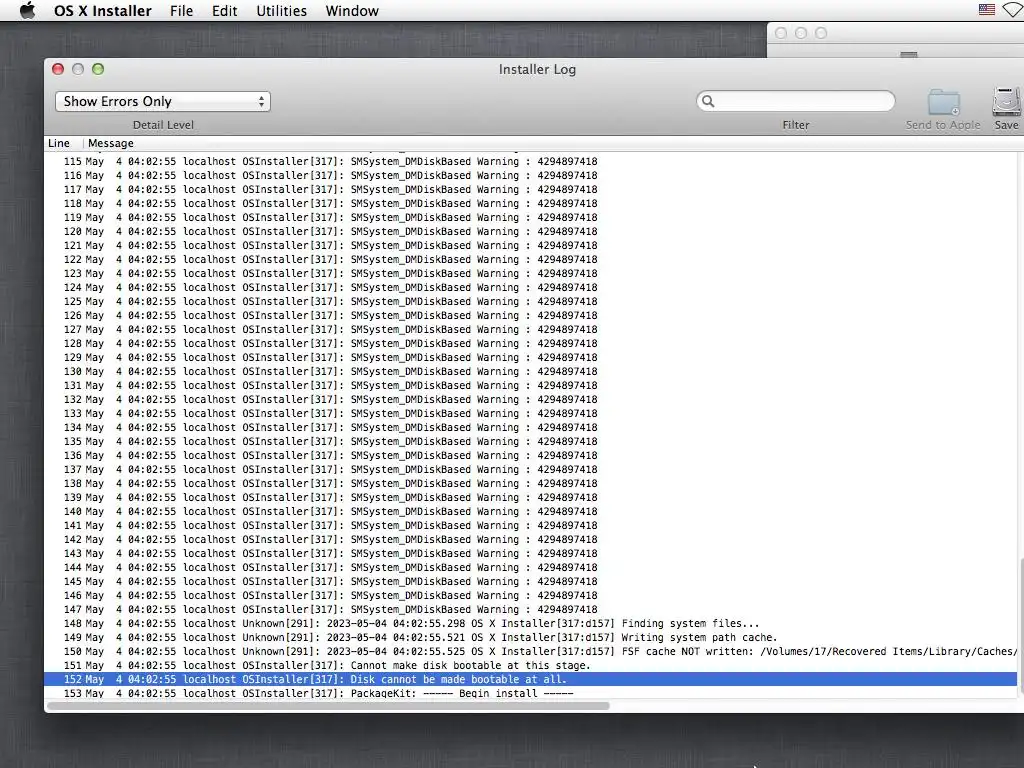Image resolution: width=1024 pixels, height=768 pixels.
Task: Select log line 124
Action: point(530,287)
